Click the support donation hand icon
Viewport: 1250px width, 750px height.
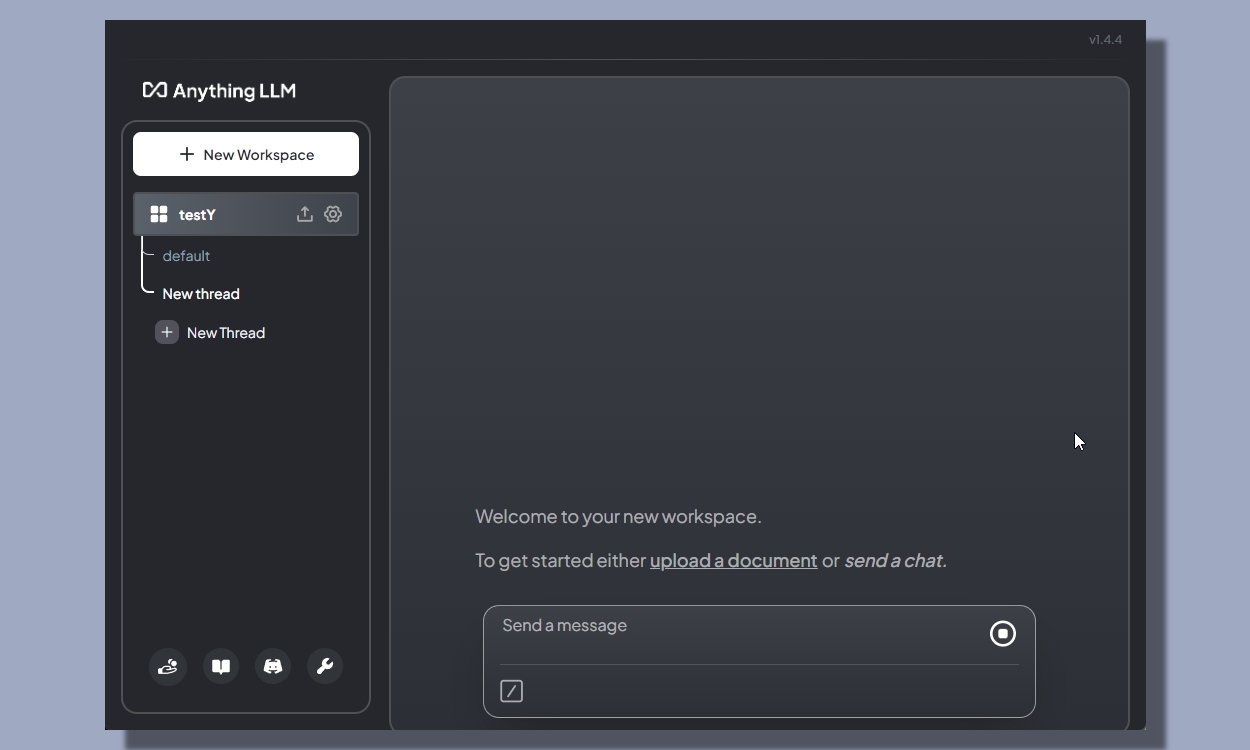[x=168, y=666]
